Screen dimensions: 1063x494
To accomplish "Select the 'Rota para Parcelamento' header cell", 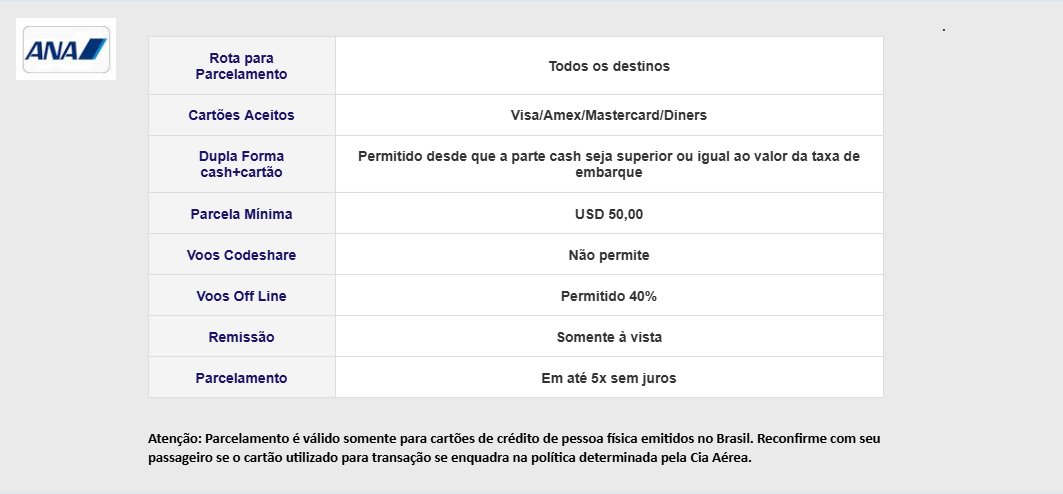I will [241, 66].
